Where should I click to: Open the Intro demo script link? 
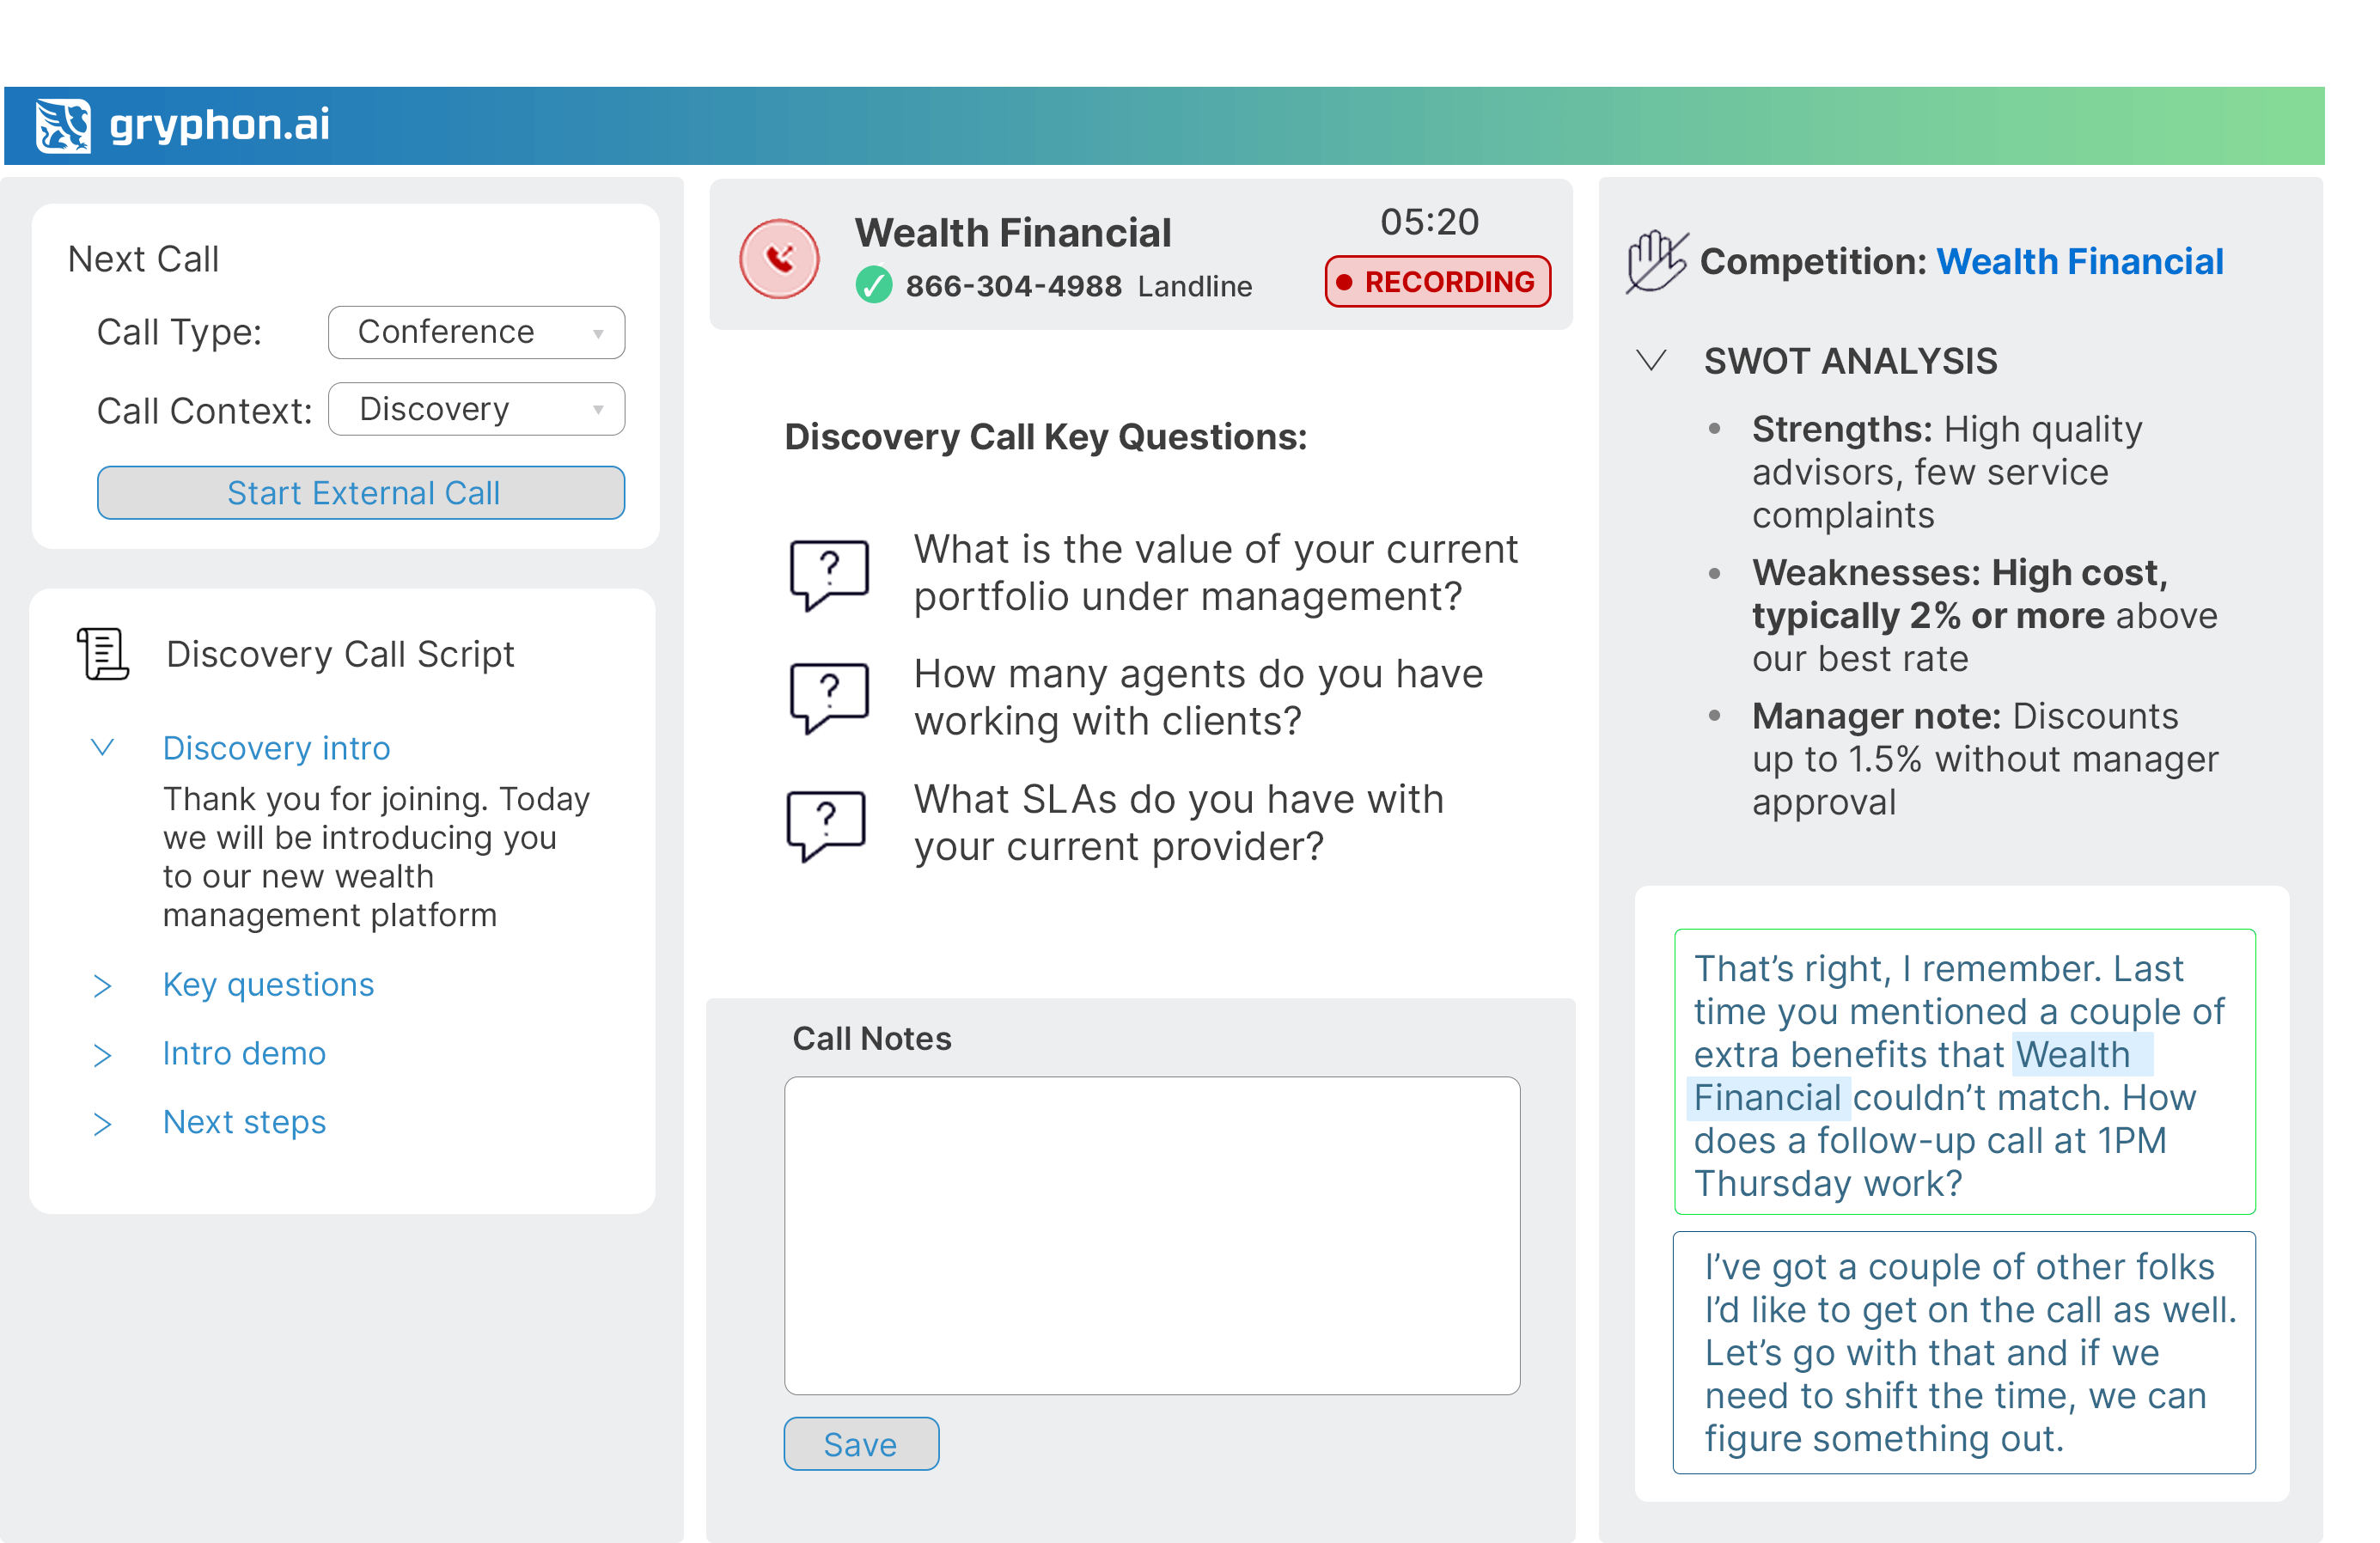click(244, 1053)
